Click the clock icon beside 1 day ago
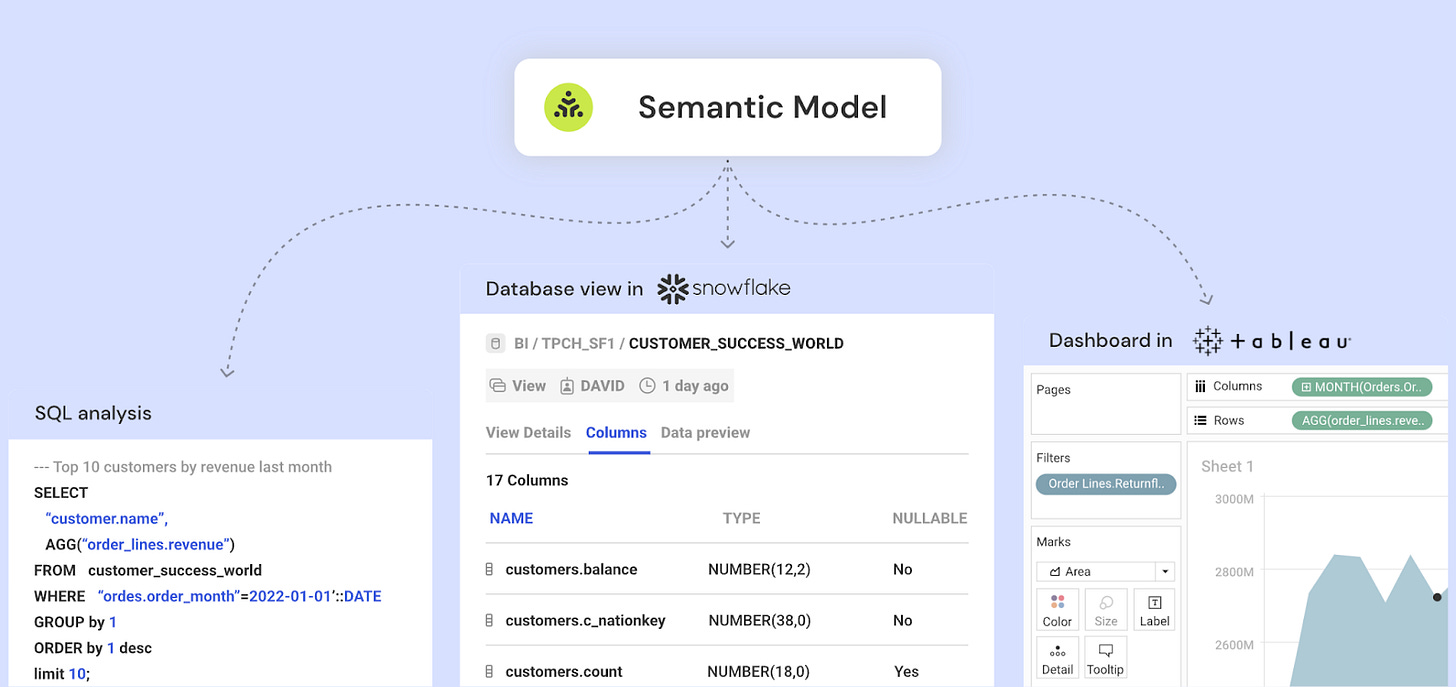The height and width of the screenshot is (687, 1456). coord(647,386)
